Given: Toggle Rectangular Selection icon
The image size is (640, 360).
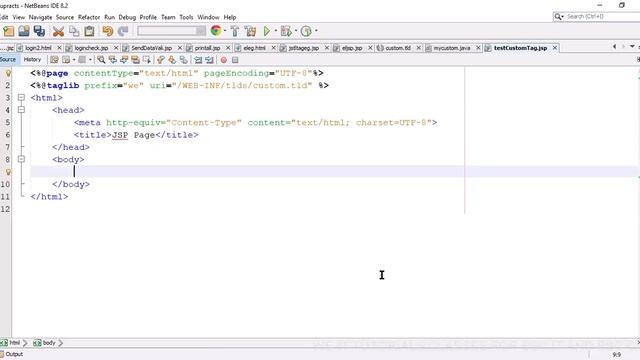Looking at the screenshot, I should pyautogui.click(x=147, y=60).
